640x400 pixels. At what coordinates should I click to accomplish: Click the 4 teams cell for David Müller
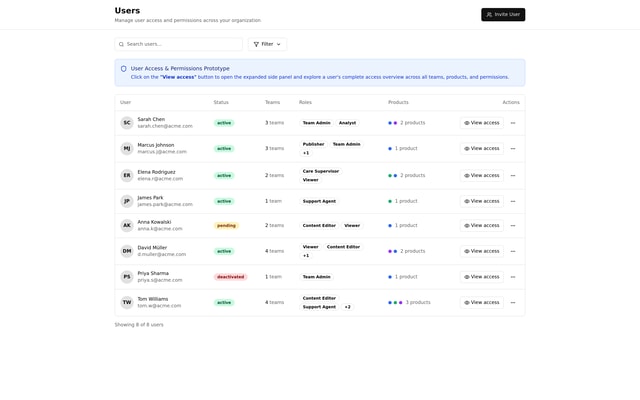[x=274, y=251]
